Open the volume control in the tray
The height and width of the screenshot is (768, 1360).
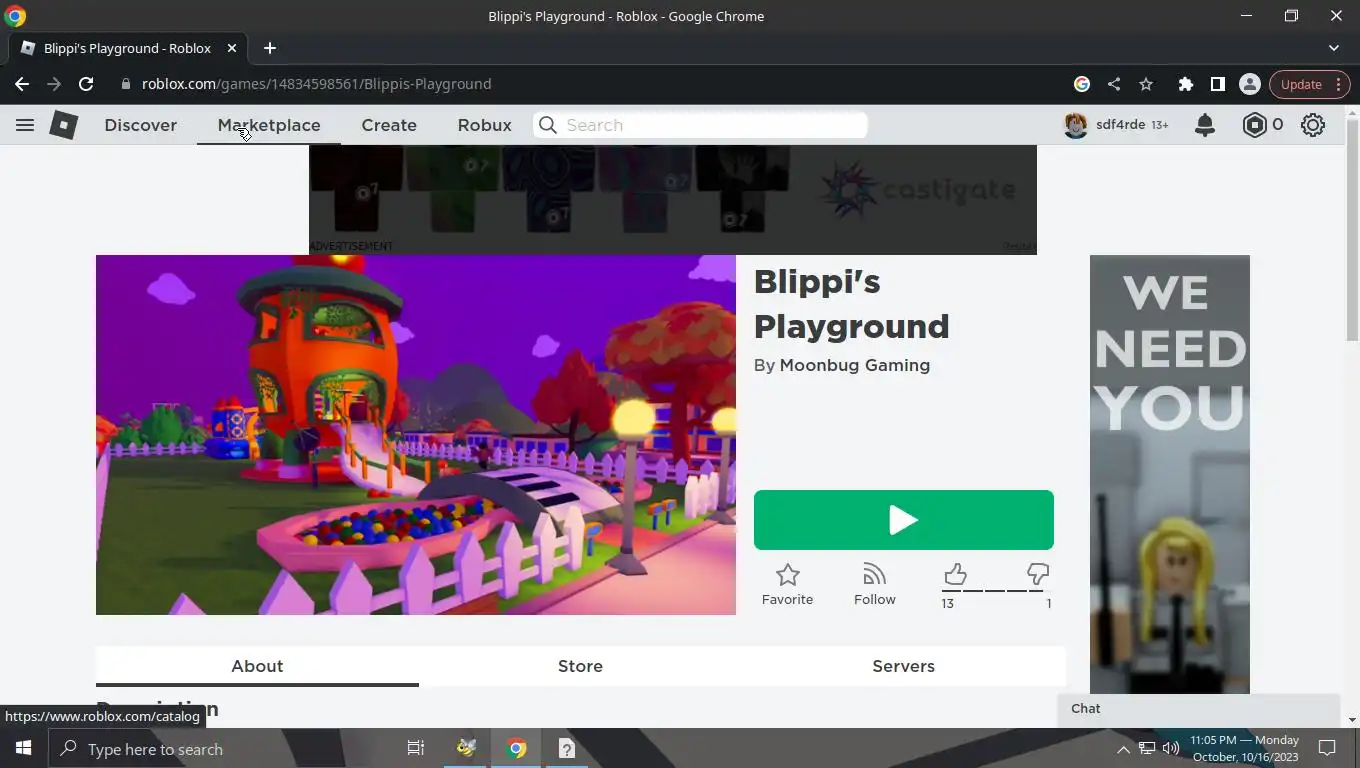pyautogui.click(x=1171, y=748)
